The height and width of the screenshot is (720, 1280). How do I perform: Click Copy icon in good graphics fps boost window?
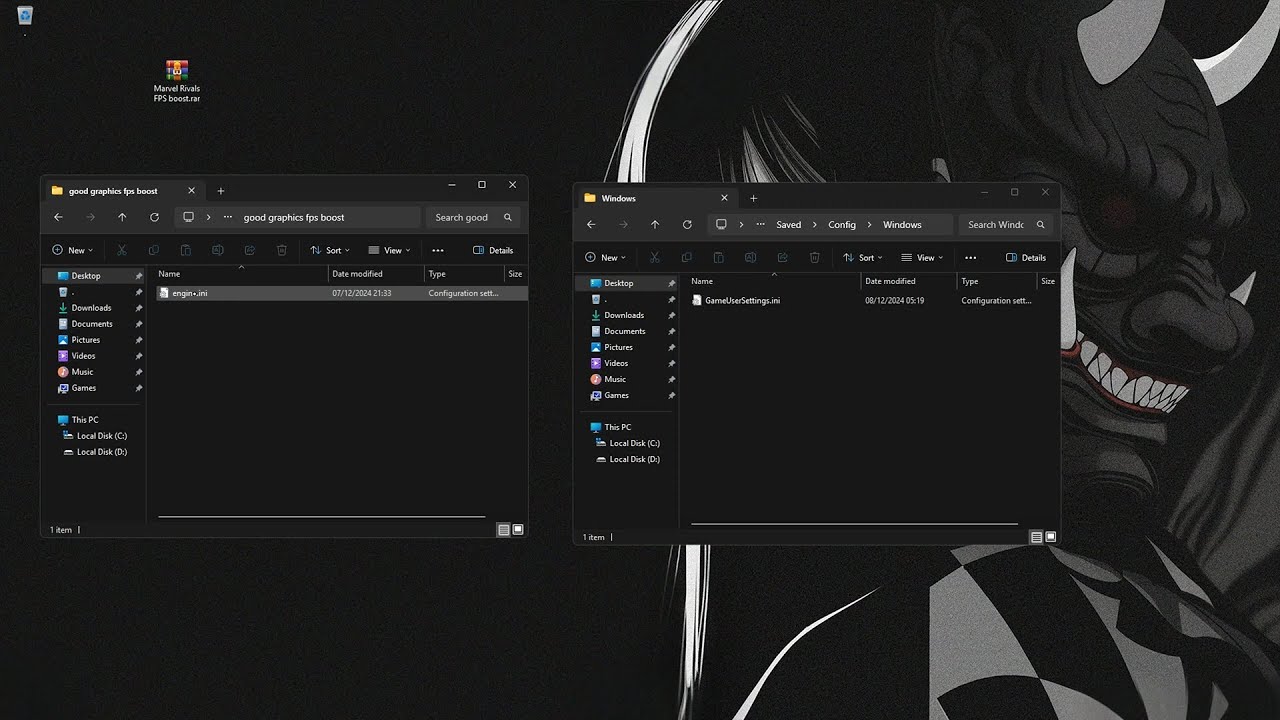coord(154,250)
